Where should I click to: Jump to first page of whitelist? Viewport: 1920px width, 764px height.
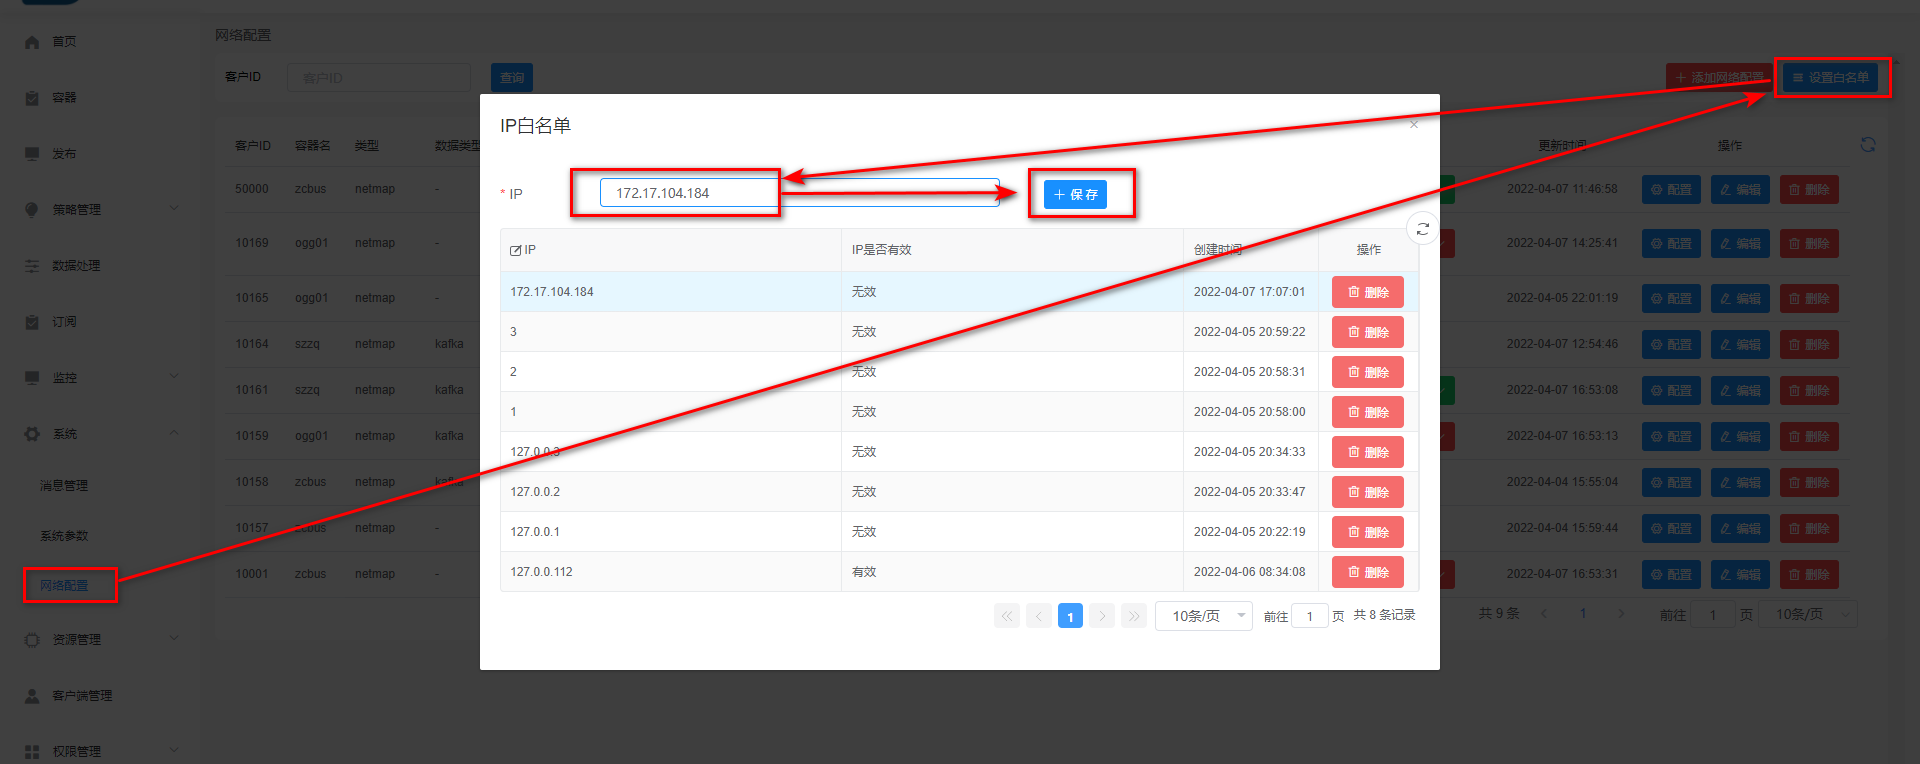click(1007, 616)
